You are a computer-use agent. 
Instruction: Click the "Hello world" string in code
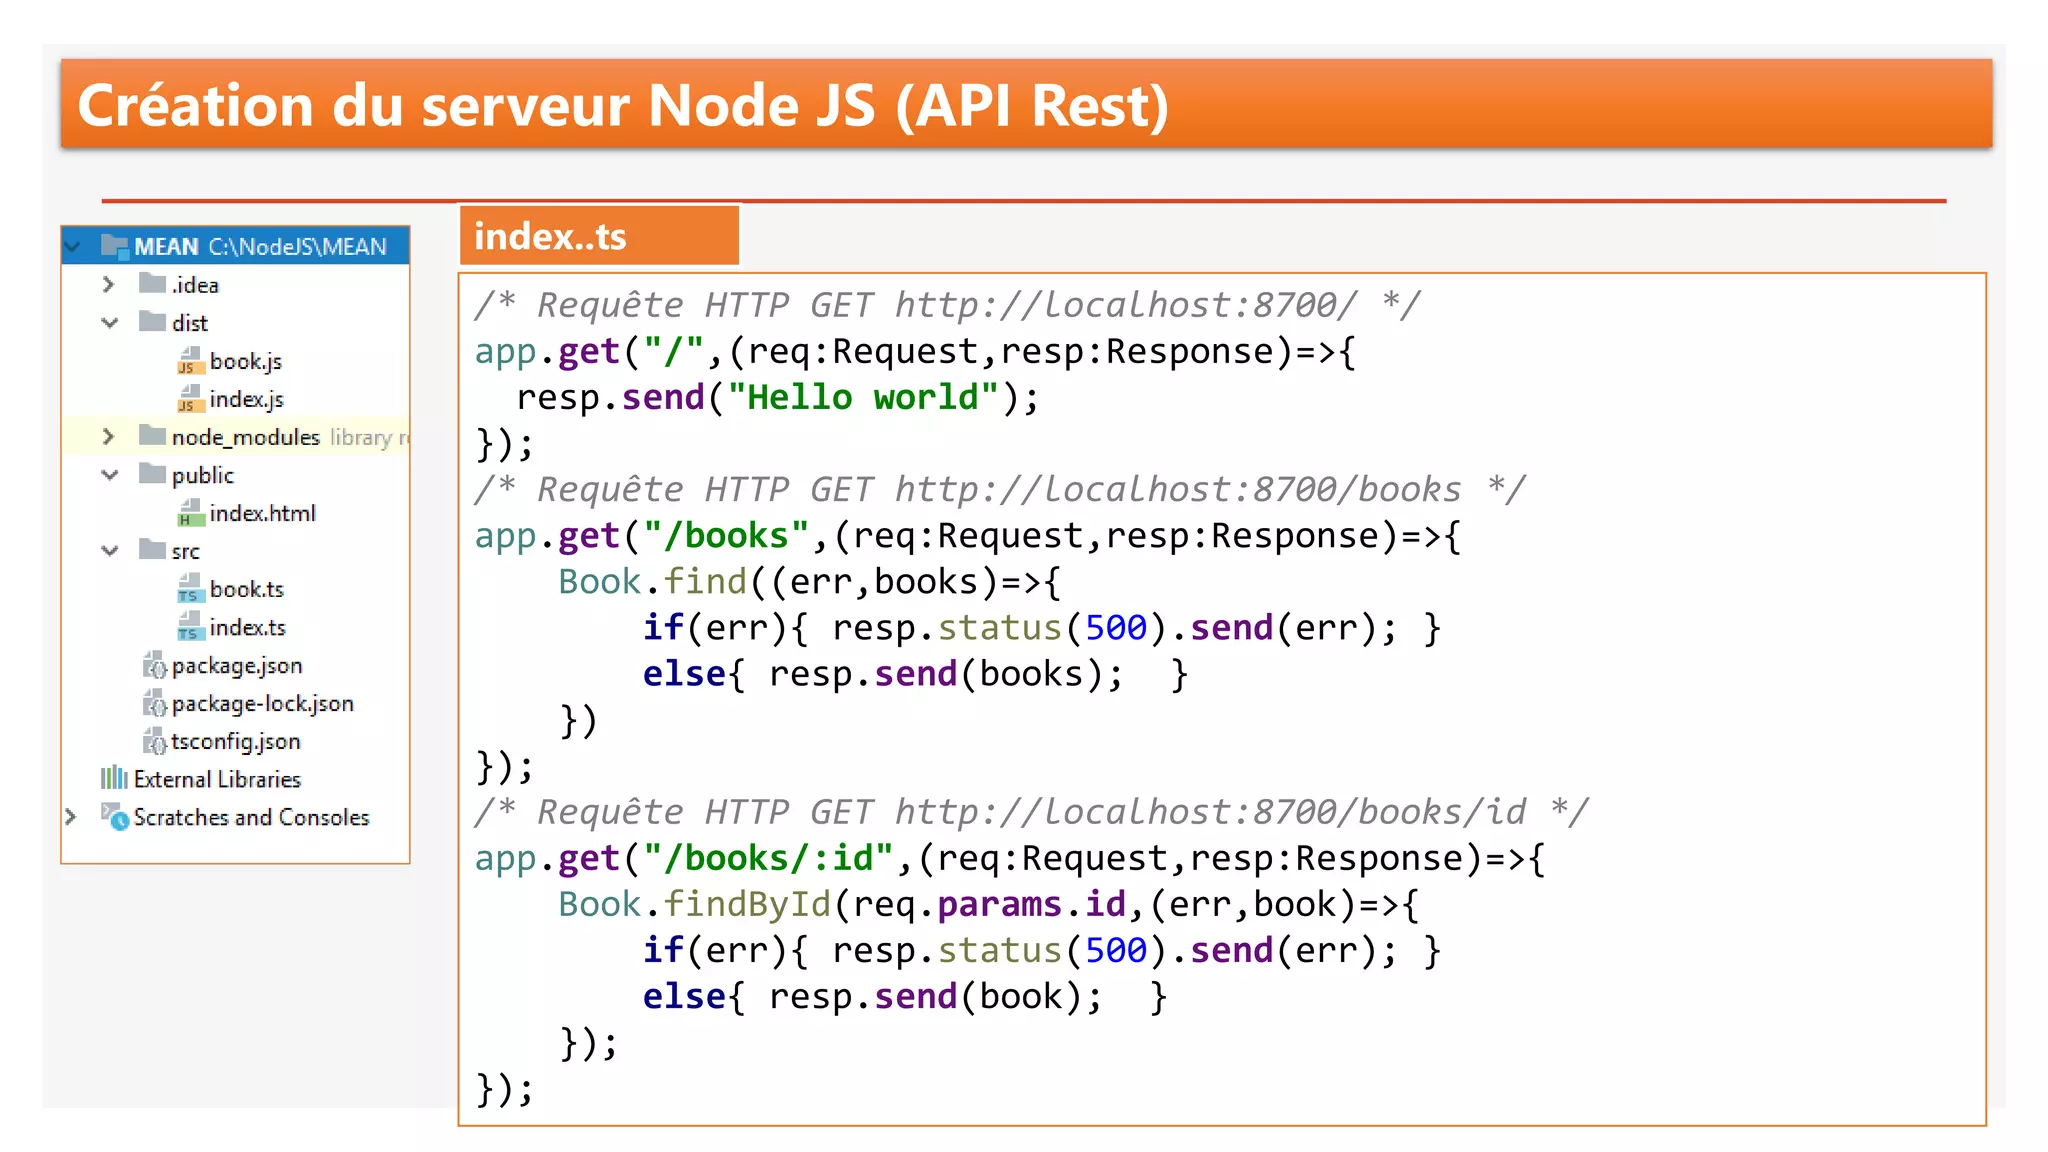point(863,397)
